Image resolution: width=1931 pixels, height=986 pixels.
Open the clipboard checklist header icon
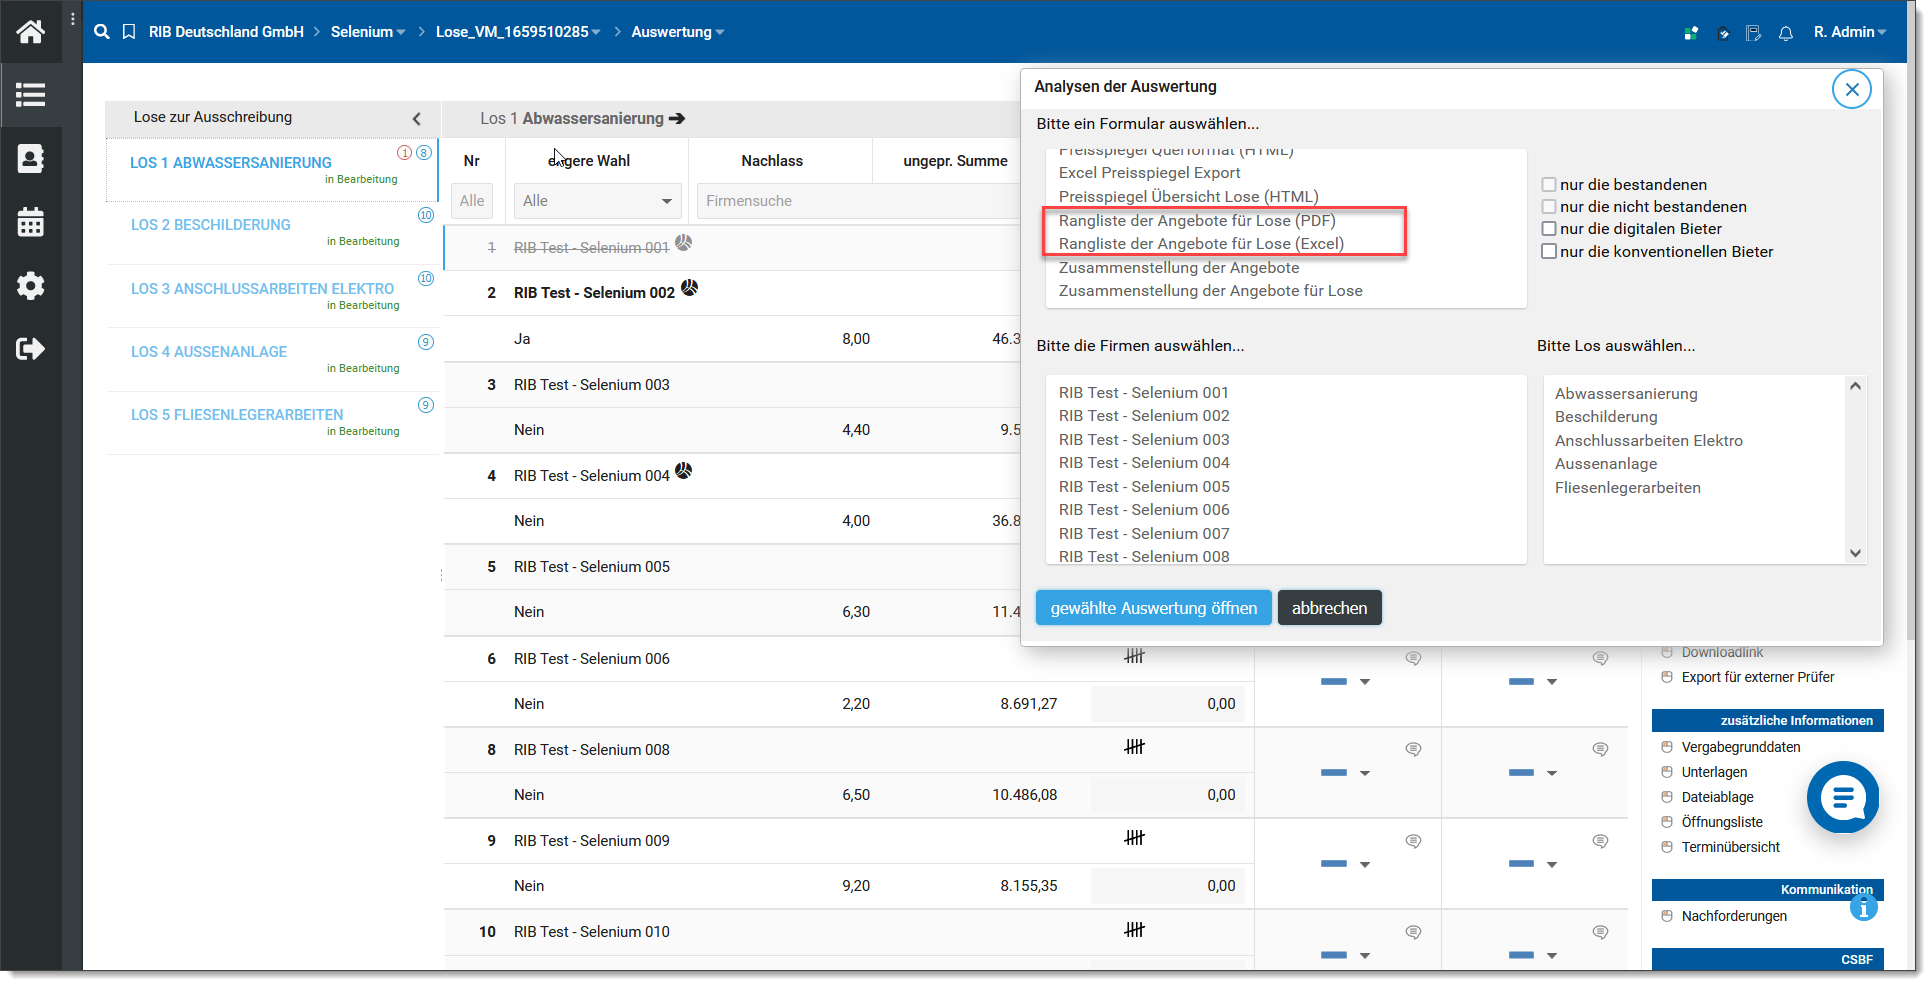click(1723, 33)
